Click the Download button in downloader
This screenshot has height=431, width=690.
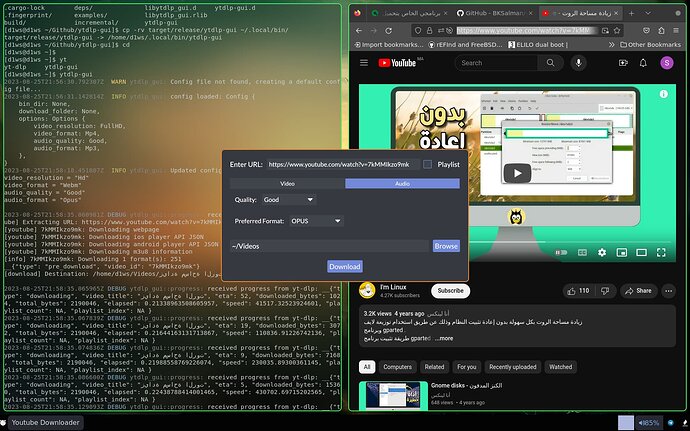[345, 266]
